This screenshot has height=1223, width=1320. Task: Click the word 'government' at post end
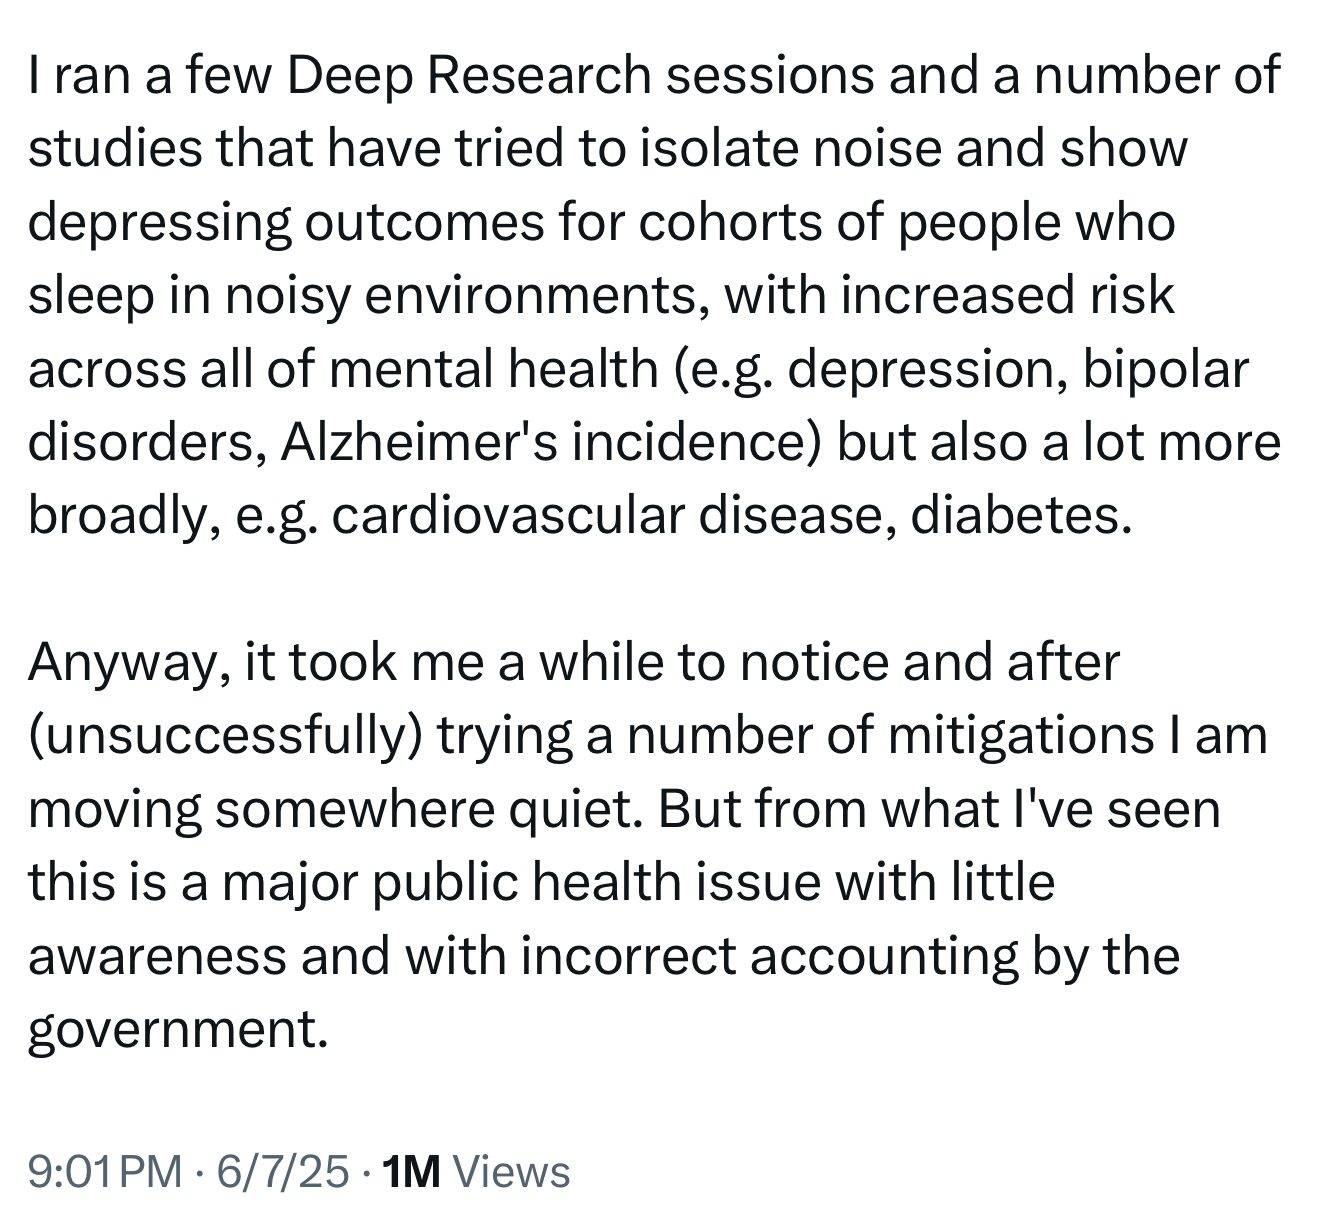[177, 1029]
